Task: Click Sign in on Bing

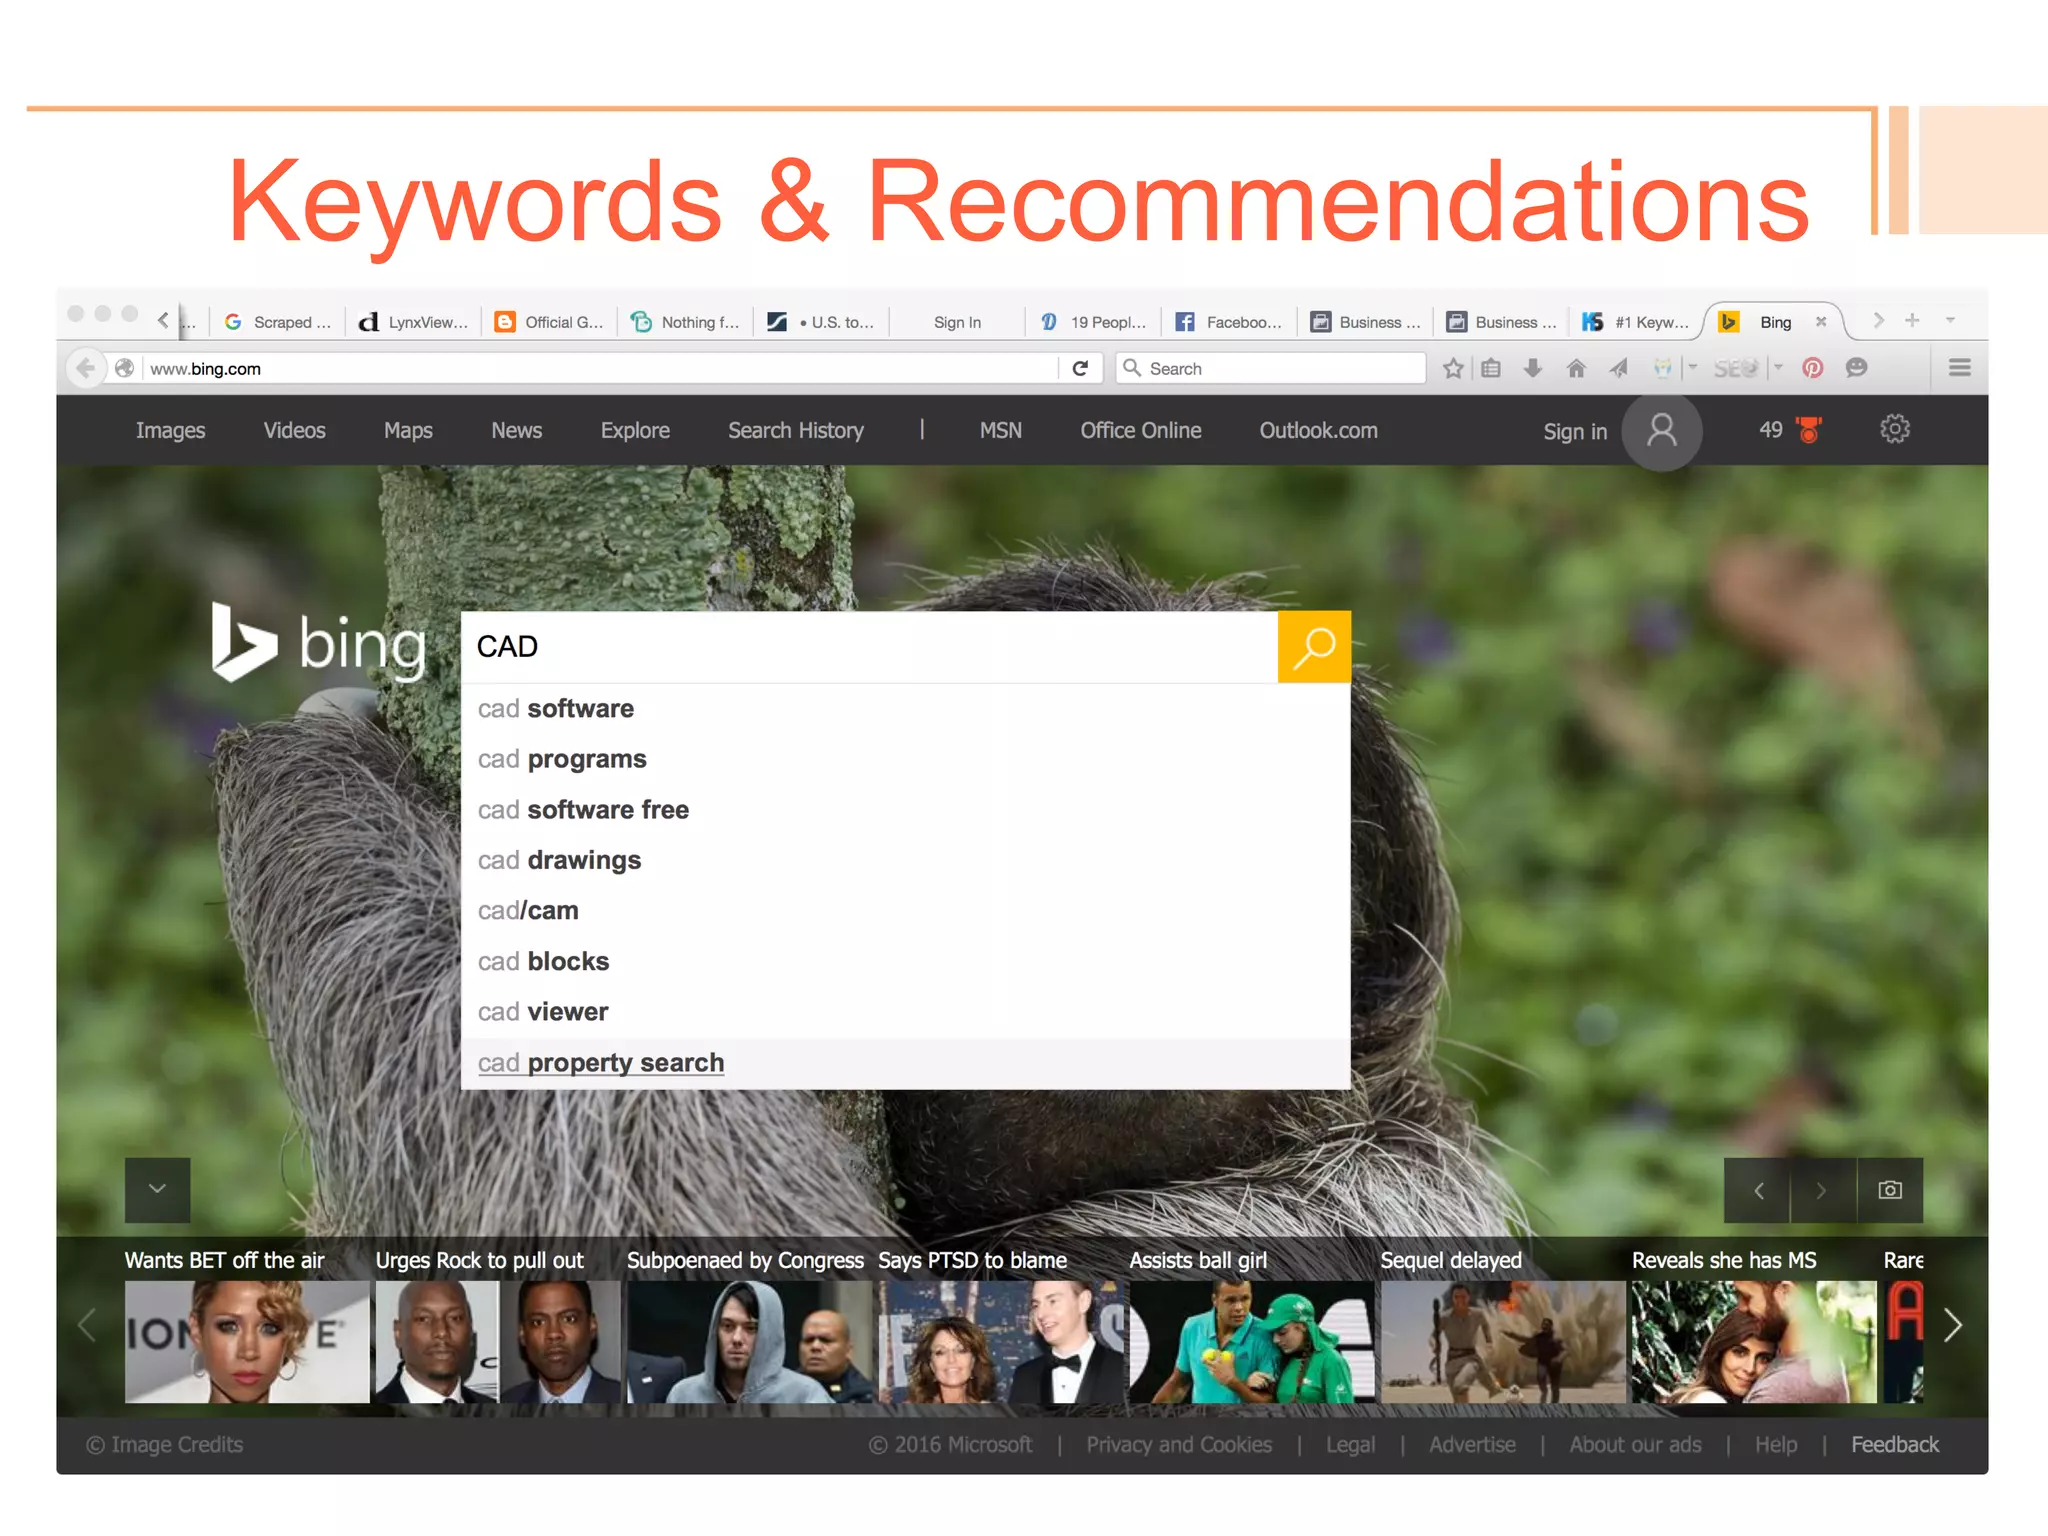Action: (x=1574, y=431)
